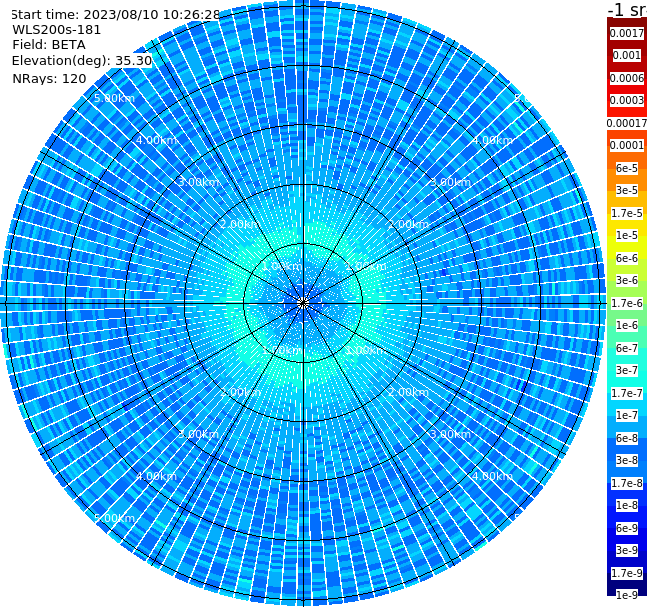Select the WLS200s-181 instrument name text
Screen dimensions: 647x607
click(57, 30)
